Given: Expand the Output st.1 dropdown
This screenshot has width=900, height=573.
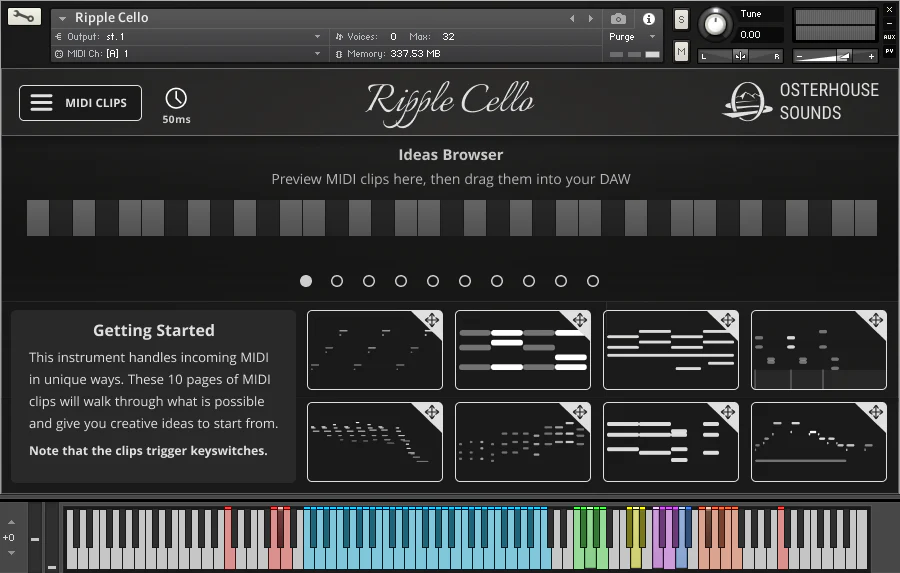Looking at the screenshot, I should (317, 37).
